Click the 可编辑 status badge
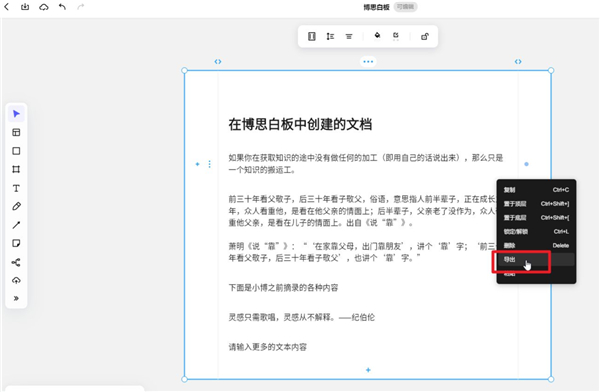This screenshot has height=392, width=600. click(405, 7)
